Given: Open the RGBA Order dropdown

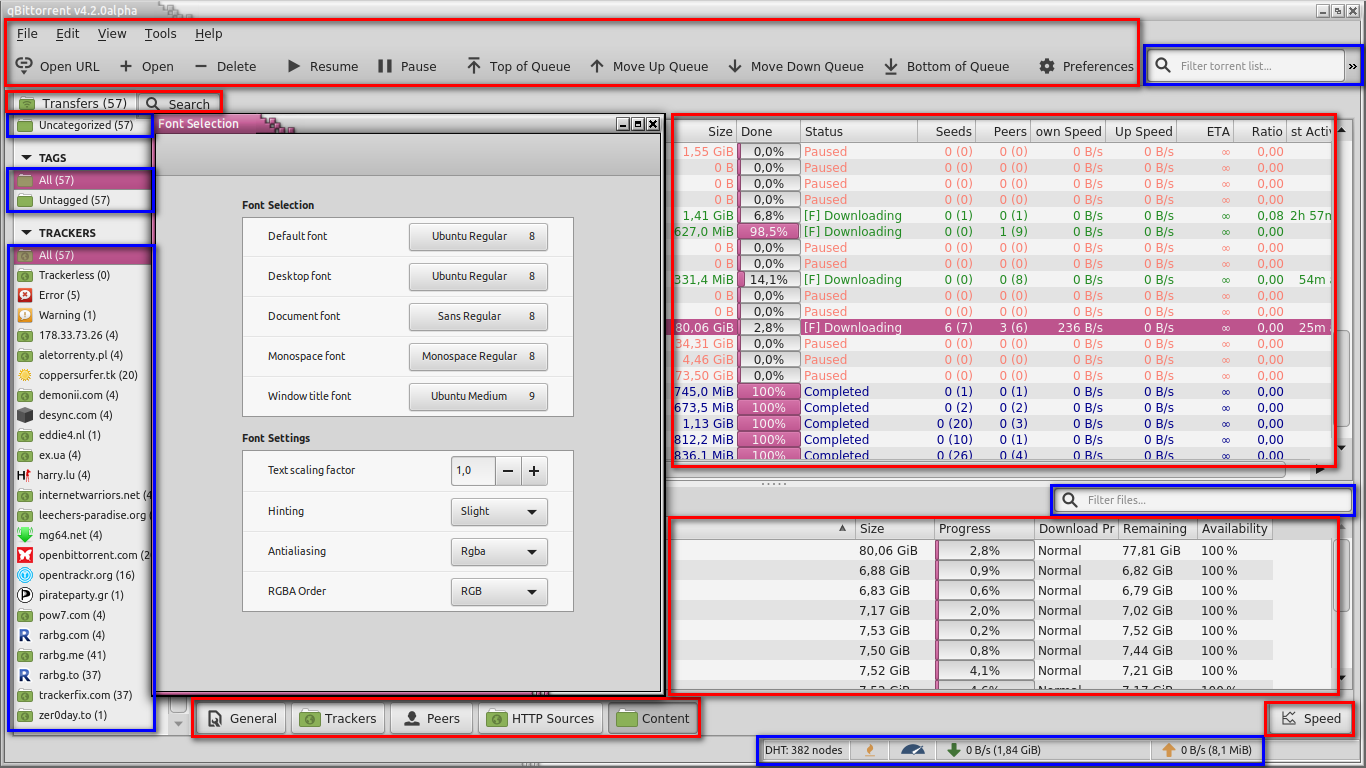Looking at the screenshot, I should [499, 592].
